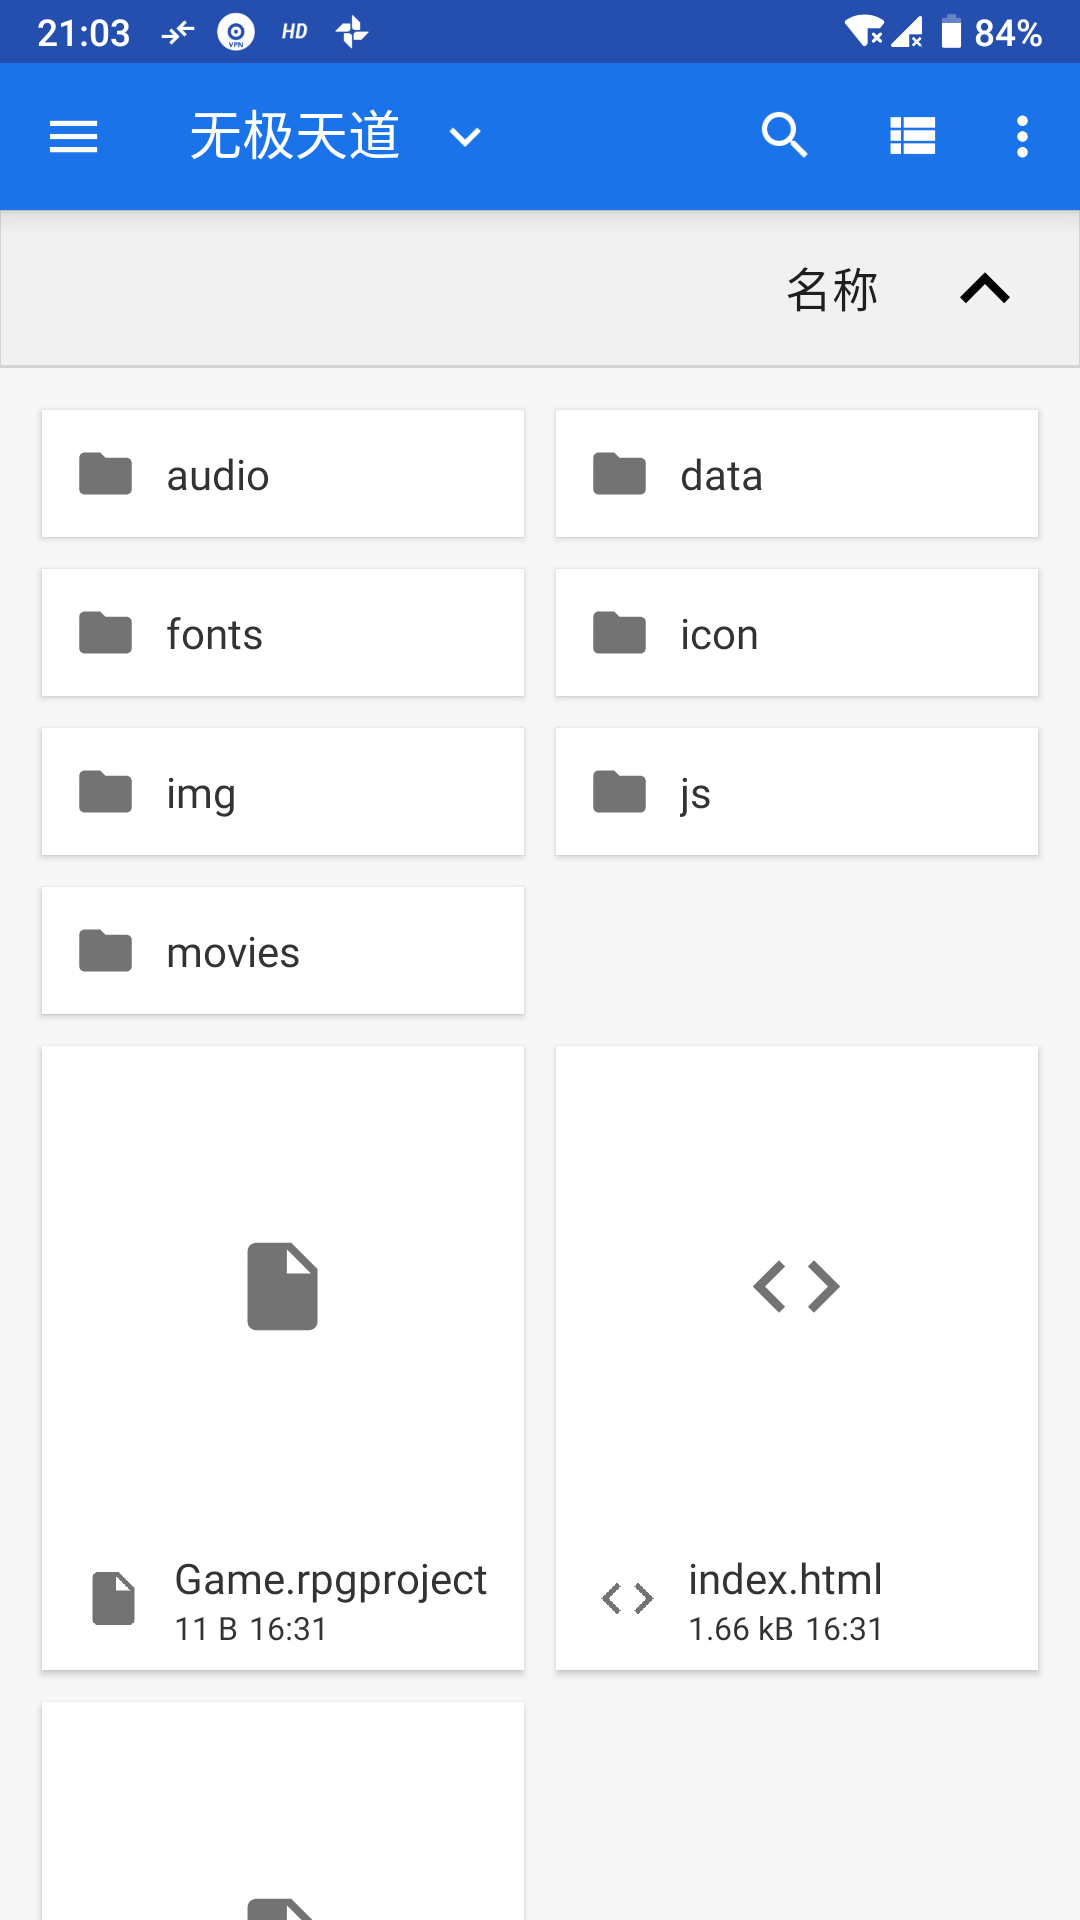Click the icon folder's folder glyph
The image size is (1080, 1920).
click(620, 633)
